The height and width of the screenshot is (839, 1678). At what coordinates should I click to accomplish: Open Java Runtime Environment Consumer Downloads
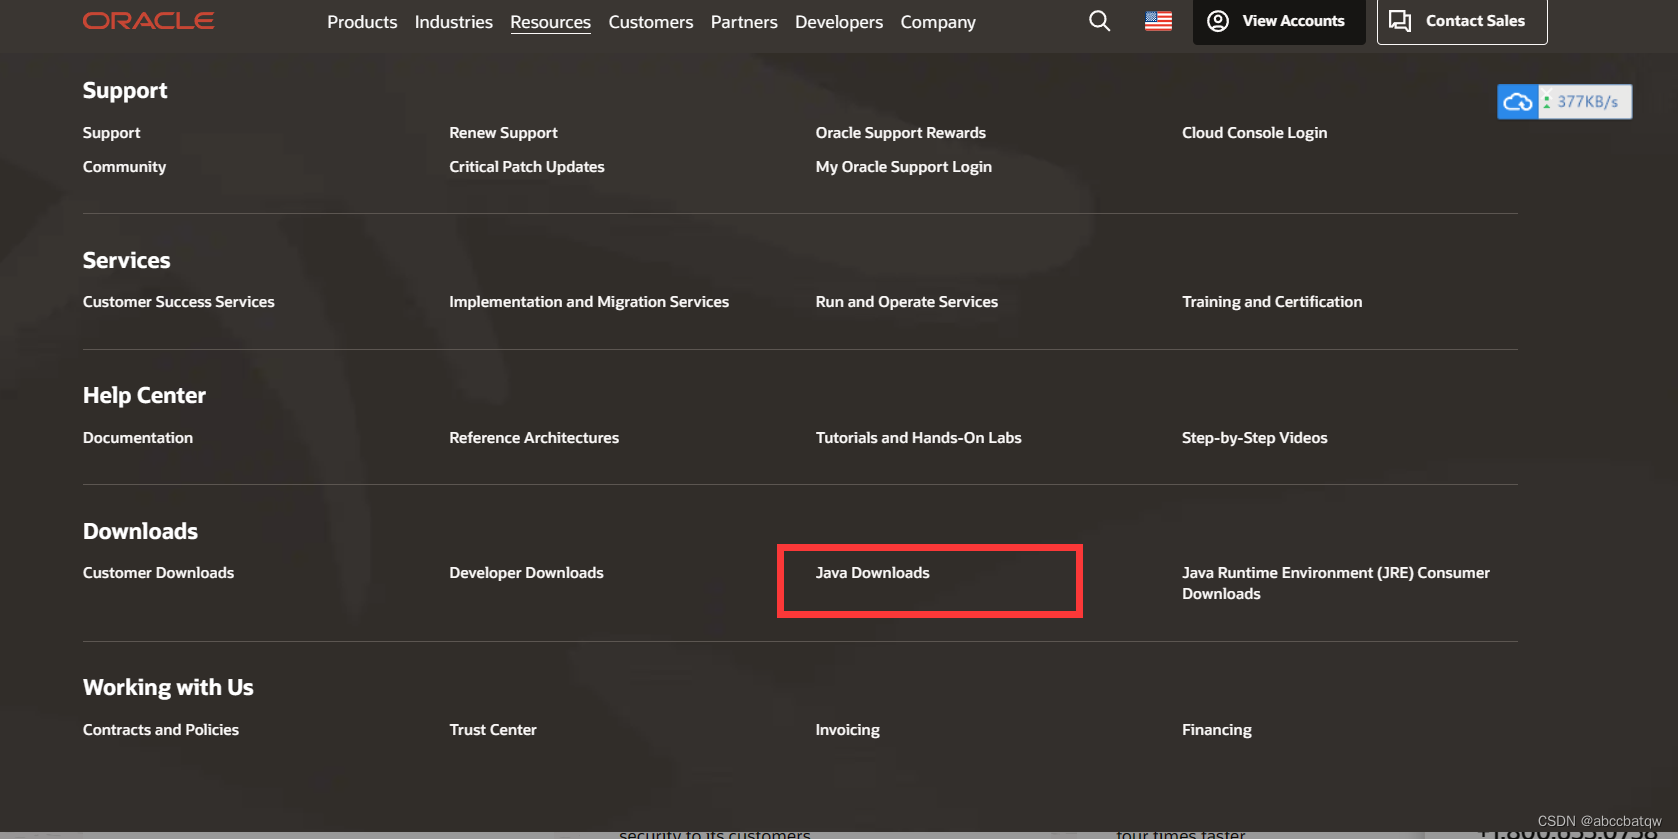tap(1336, 583)
